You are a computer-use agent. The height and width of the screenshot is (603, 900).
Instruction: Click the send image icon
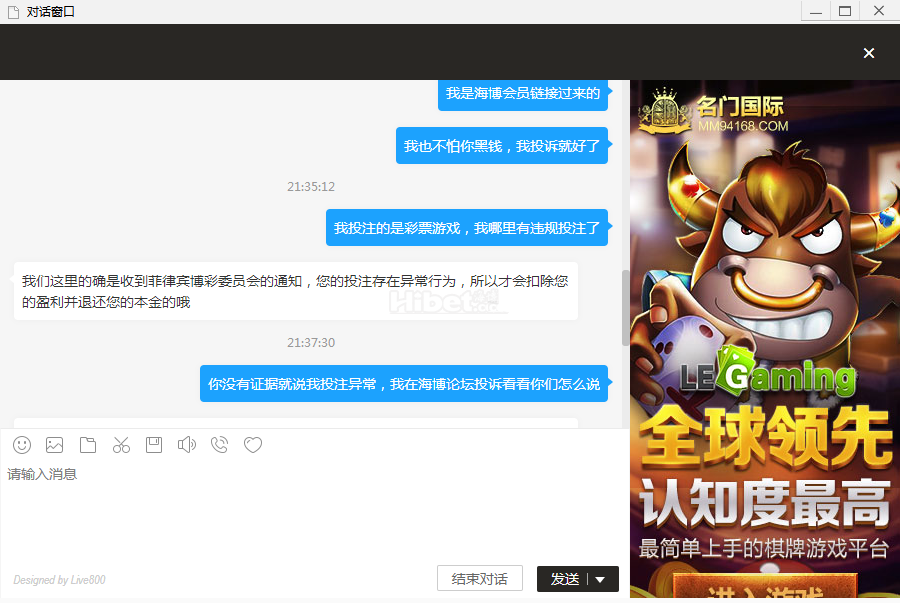pyautogui.click(x=55, y=445)
